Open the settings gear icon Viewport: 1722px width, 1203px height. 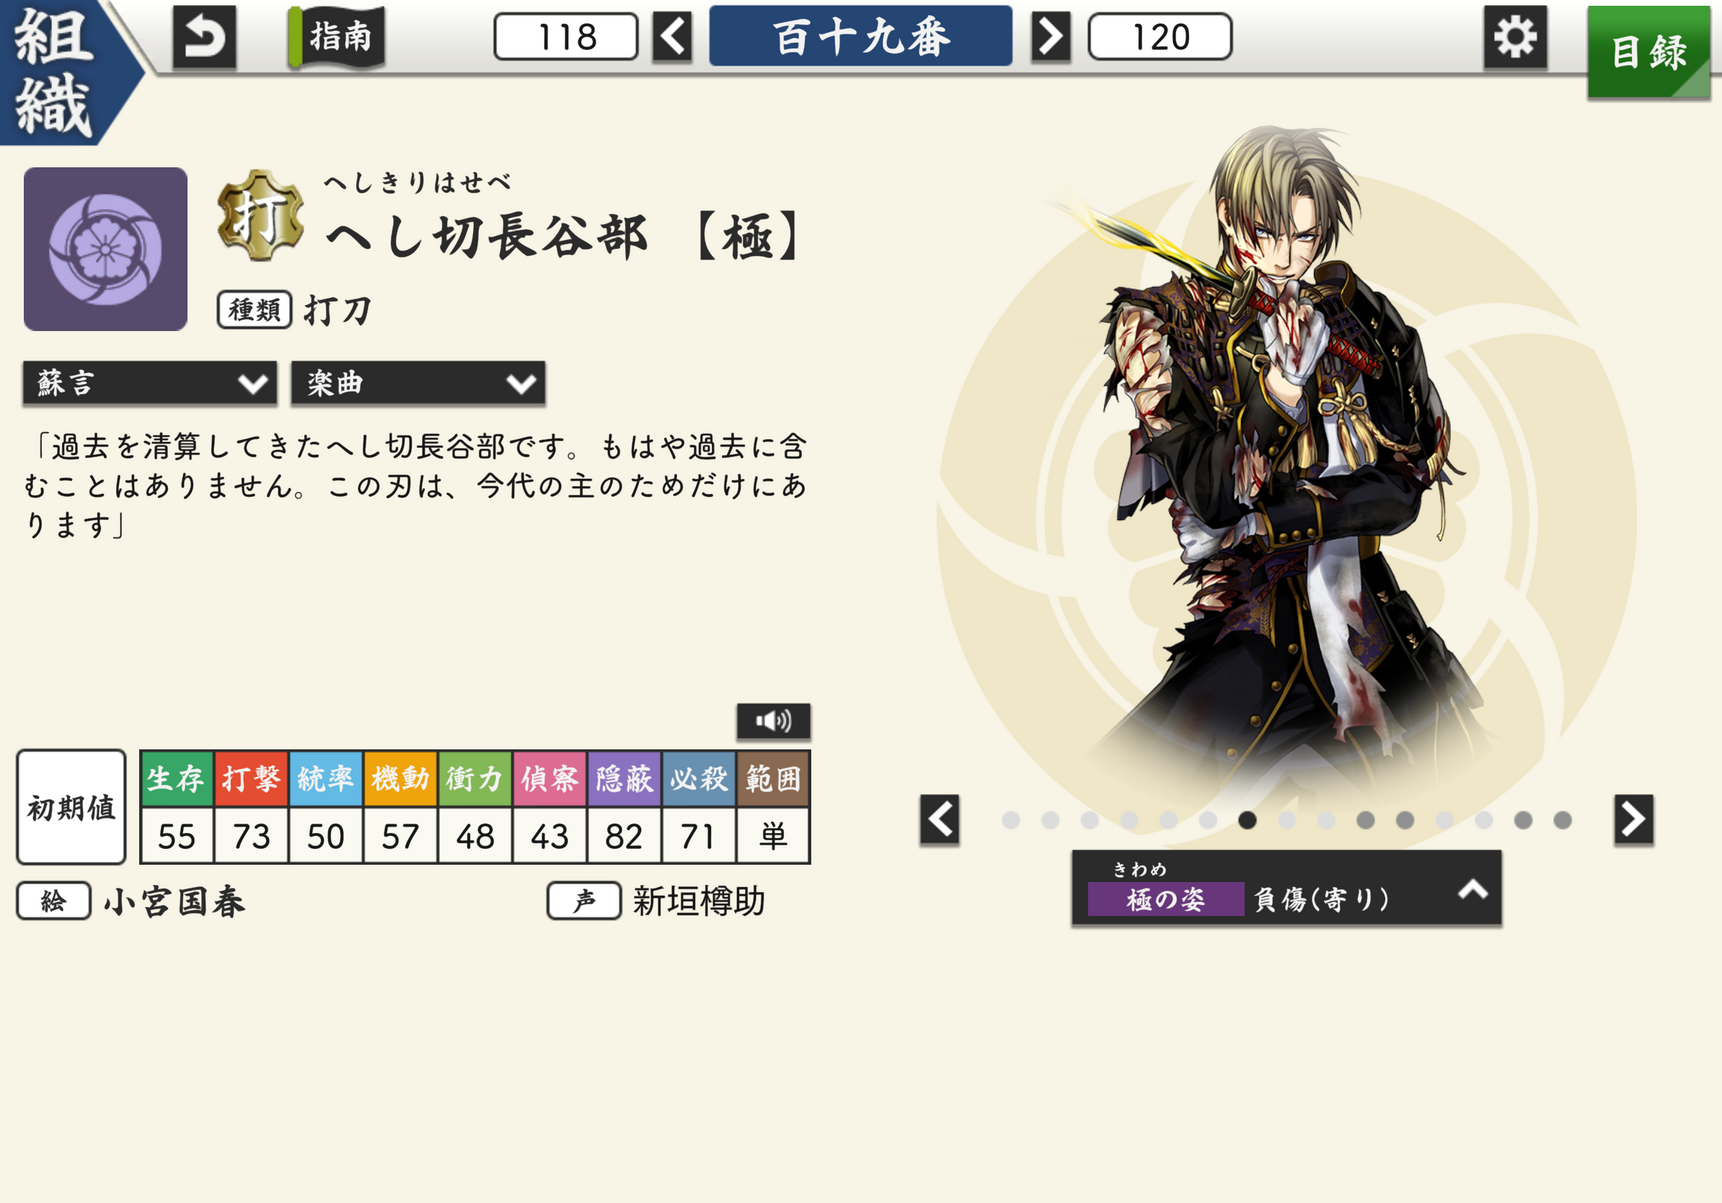(x=1514, y=37)
